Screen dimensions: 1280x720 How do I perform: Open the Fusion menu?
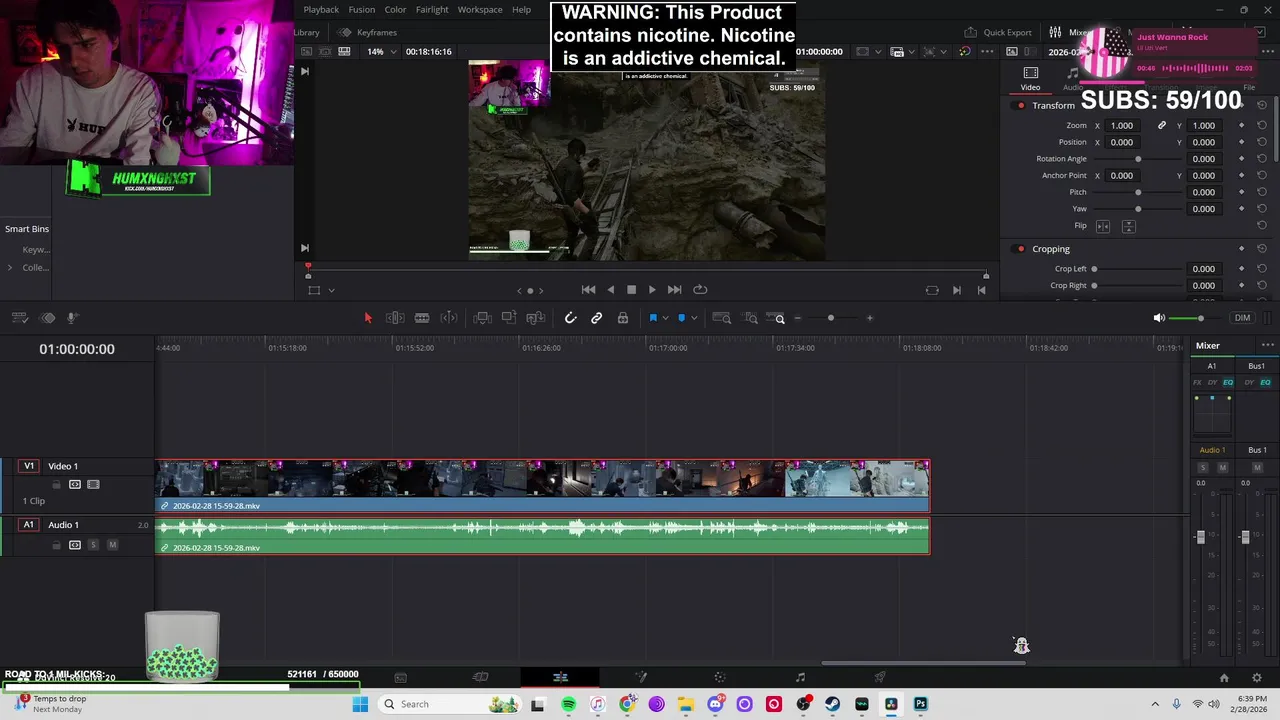[361, 9]
